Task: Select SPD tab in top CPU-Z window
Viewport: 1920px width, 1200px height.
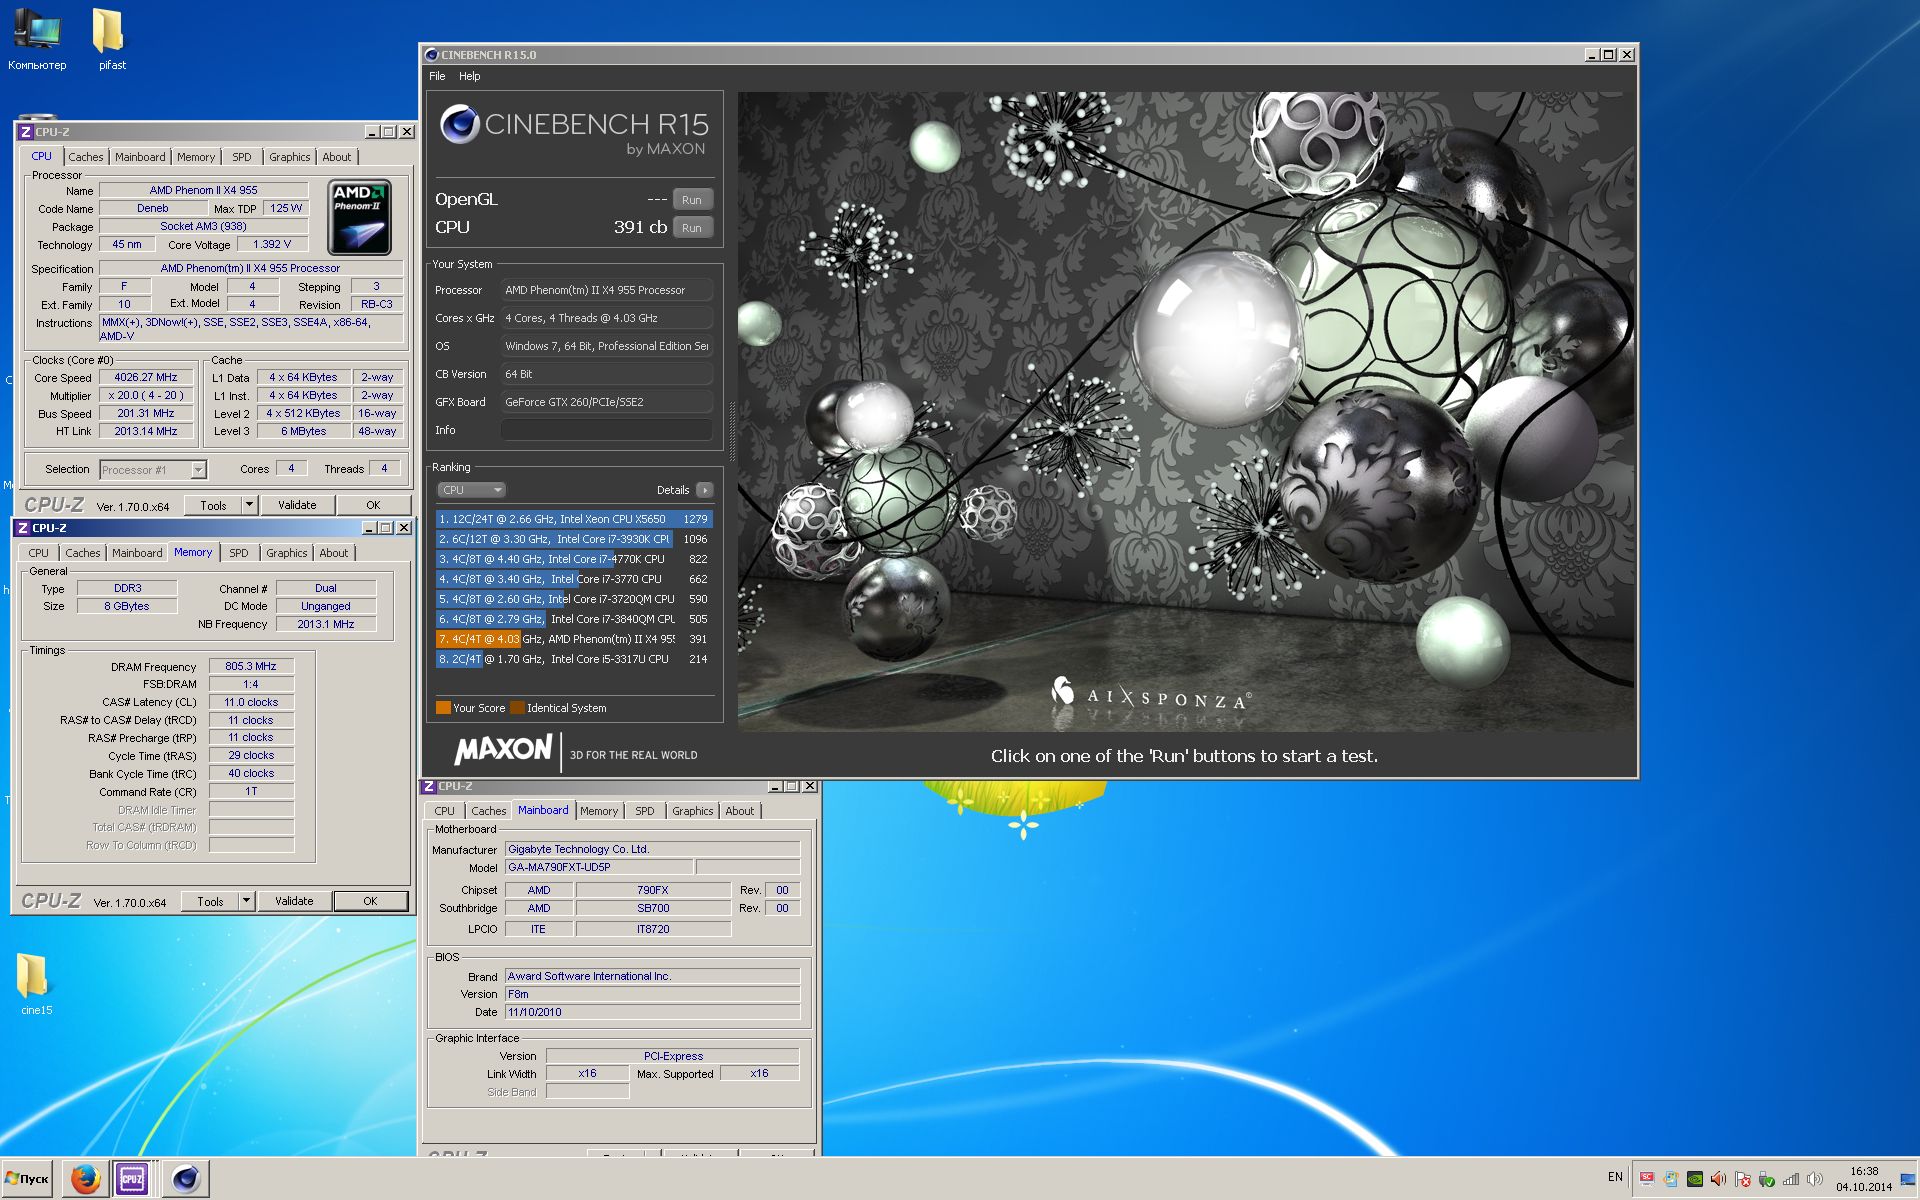Action: pos(242,157)
